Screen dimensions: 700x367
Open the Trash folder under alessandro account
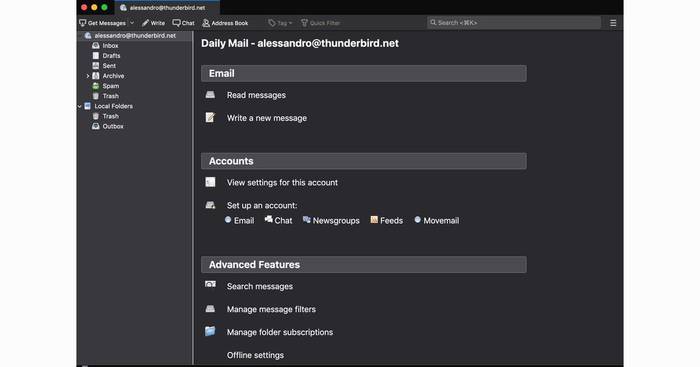coord(110,96)
